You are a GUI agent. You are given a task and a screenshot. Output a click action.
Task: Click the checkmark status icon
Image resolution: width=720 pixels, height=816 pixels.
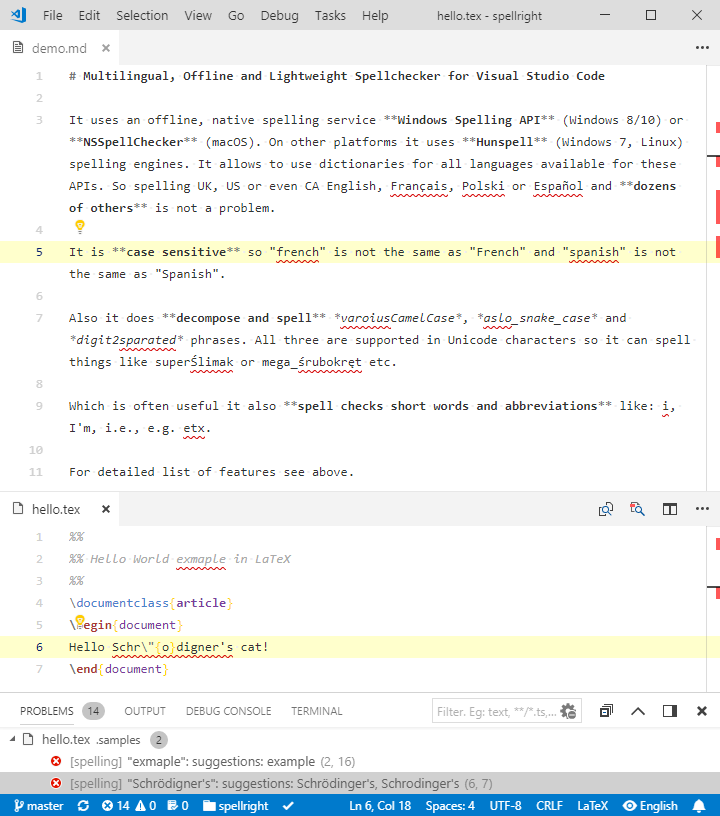[288, 806]
